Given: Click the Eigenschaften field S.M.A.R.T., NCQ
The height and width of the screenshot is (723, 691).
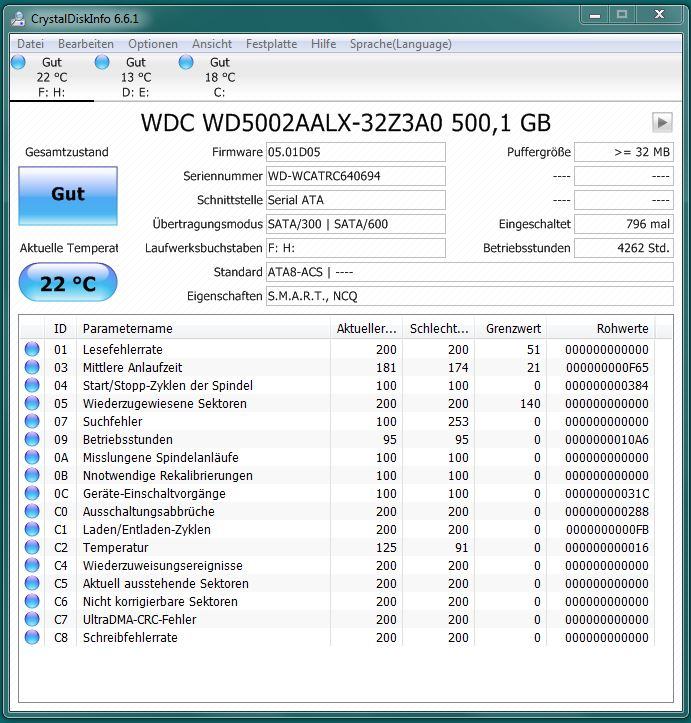Looking at the screenshot, I should tap(469, 296).
